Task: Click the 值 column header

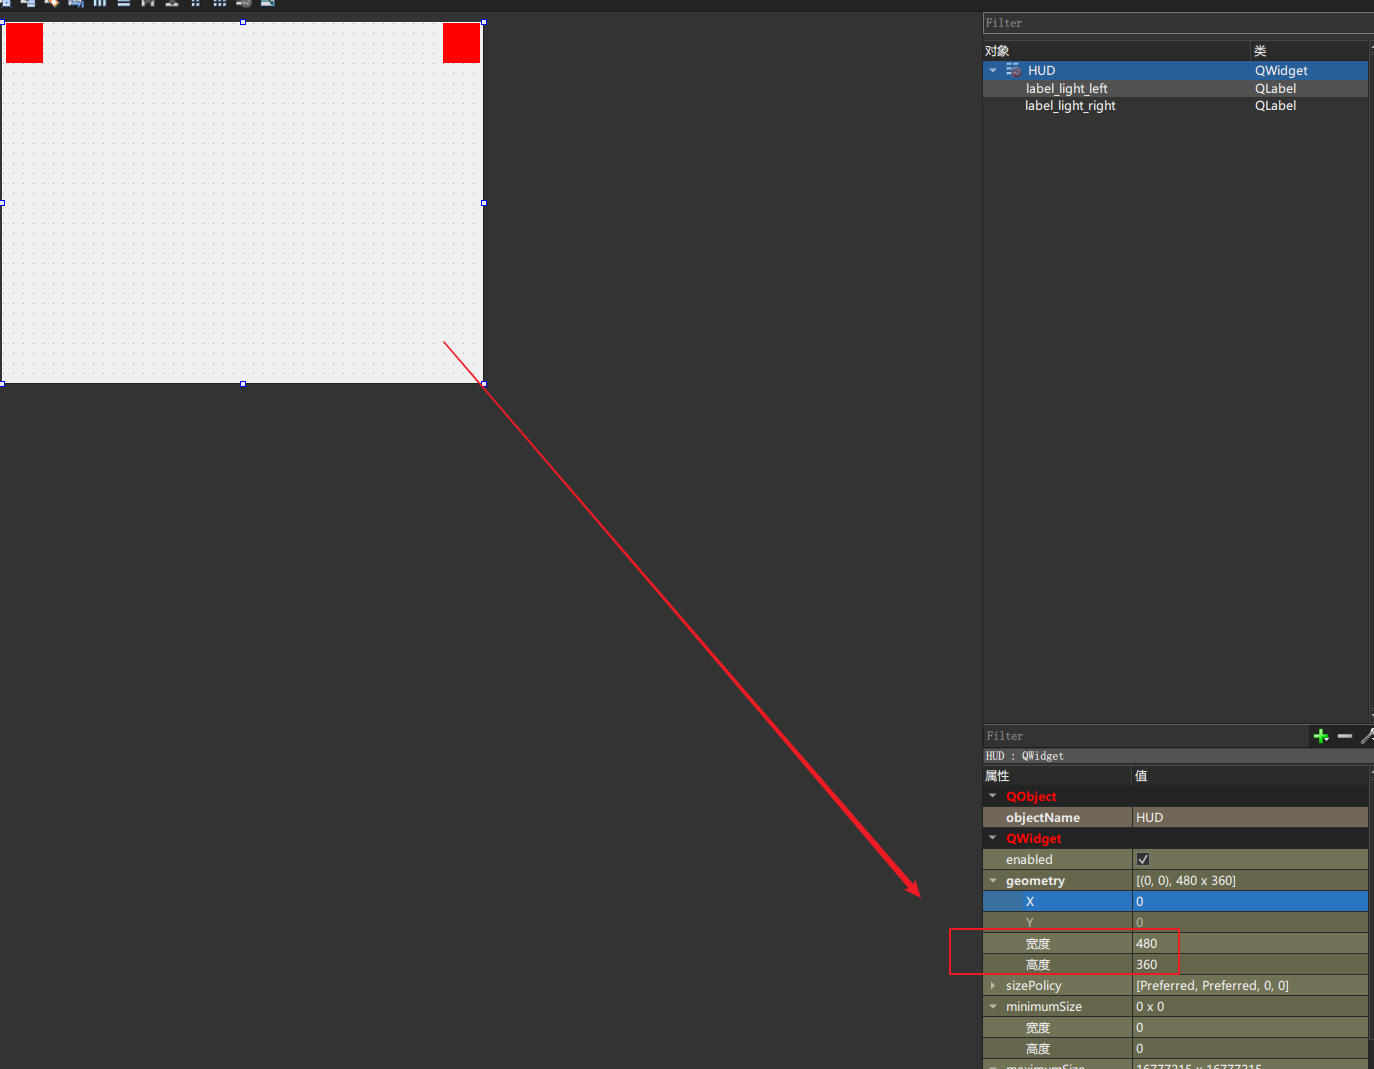Action: coord(1250,775)
